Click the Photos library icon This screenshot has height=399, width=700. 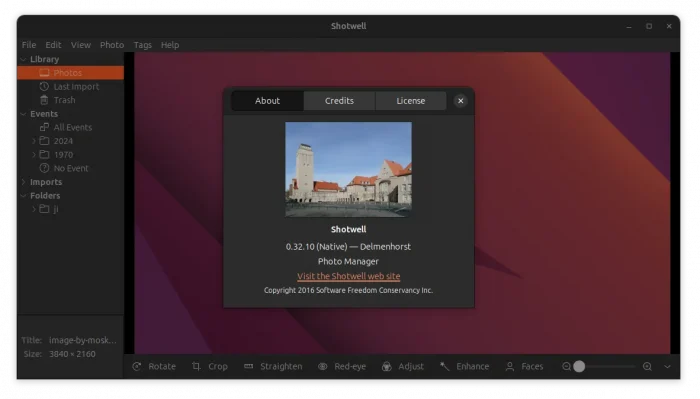(44, 73)
